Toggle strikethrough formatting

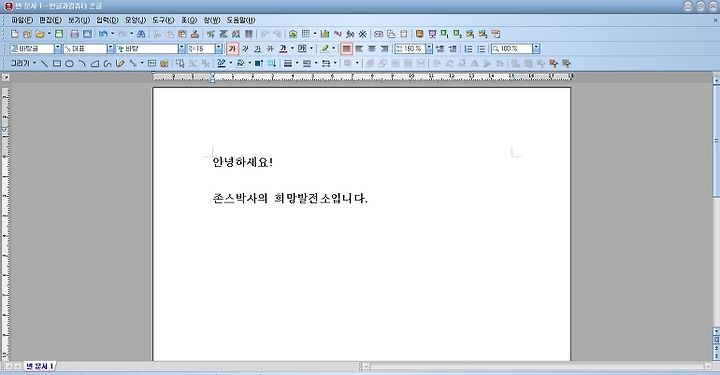270,49
